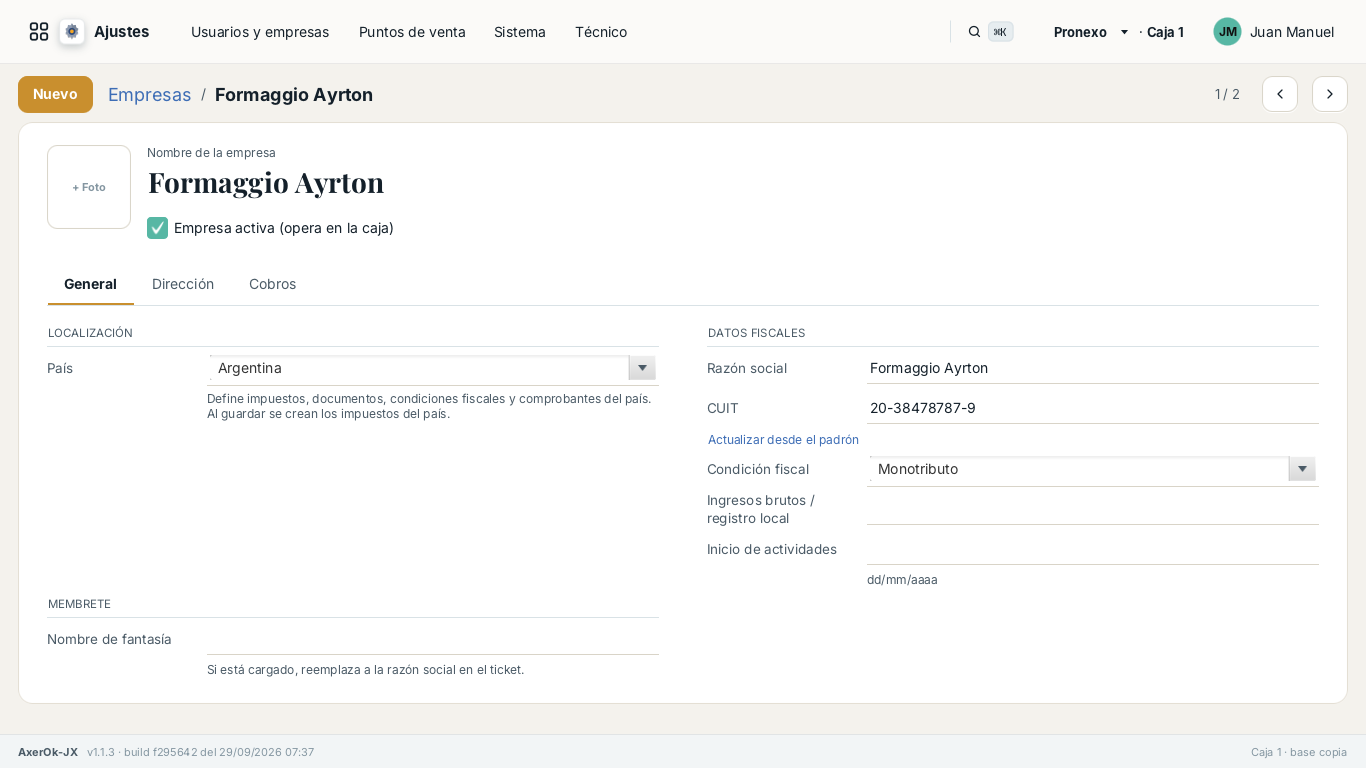This screenshot has width=1366, height=768.
Task: Go back to Empresas breadcrumb
Action: [149, 94]
